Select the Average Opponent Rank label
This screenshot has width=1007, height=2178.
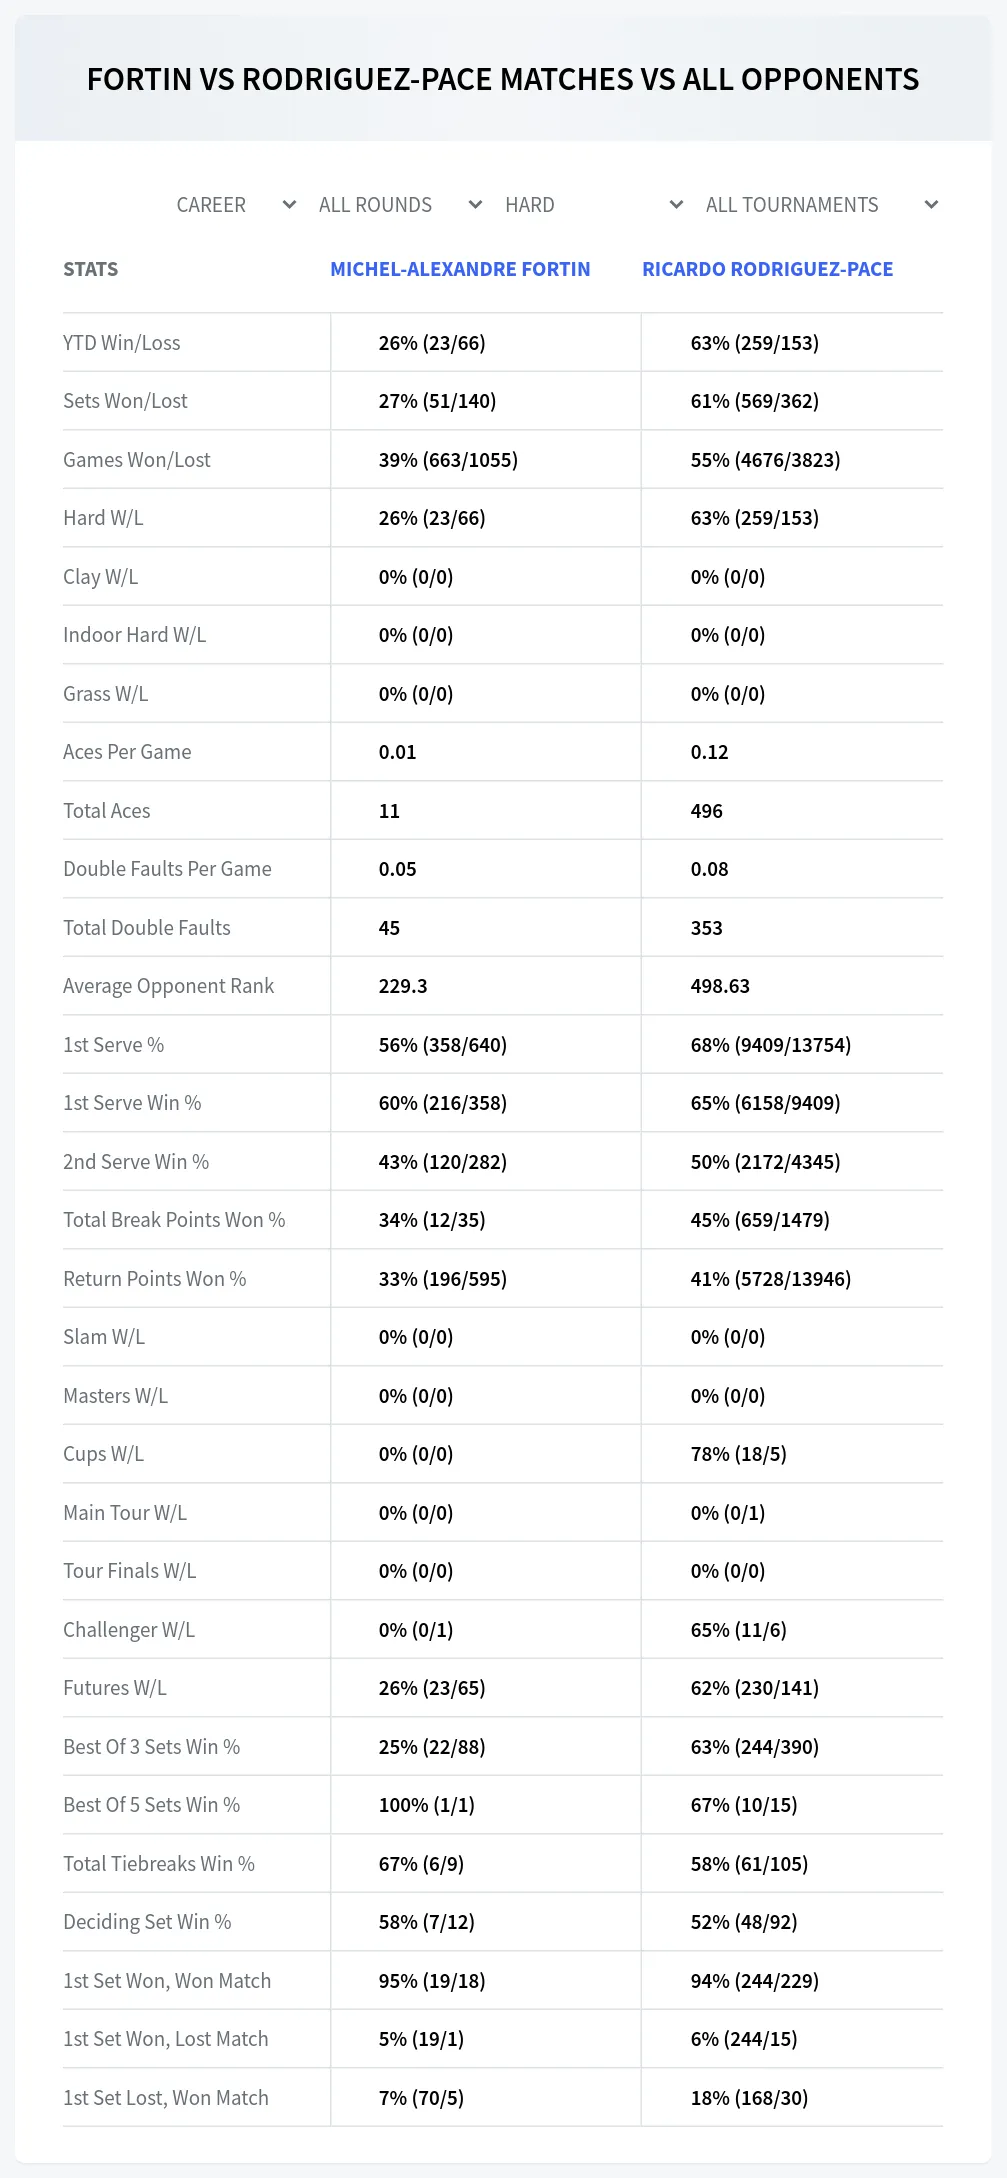point(168,986)
